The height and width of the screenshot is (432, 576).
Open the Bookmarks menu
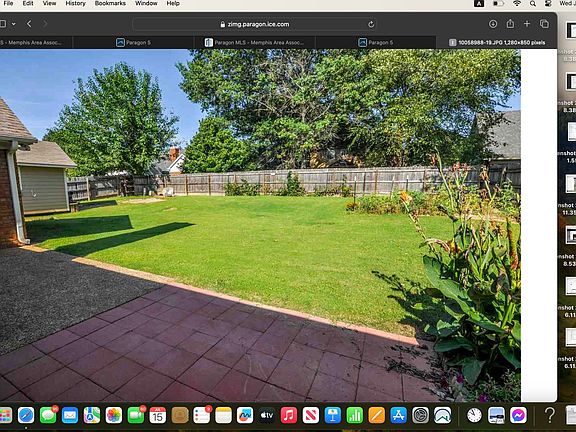tap(110, 3)
